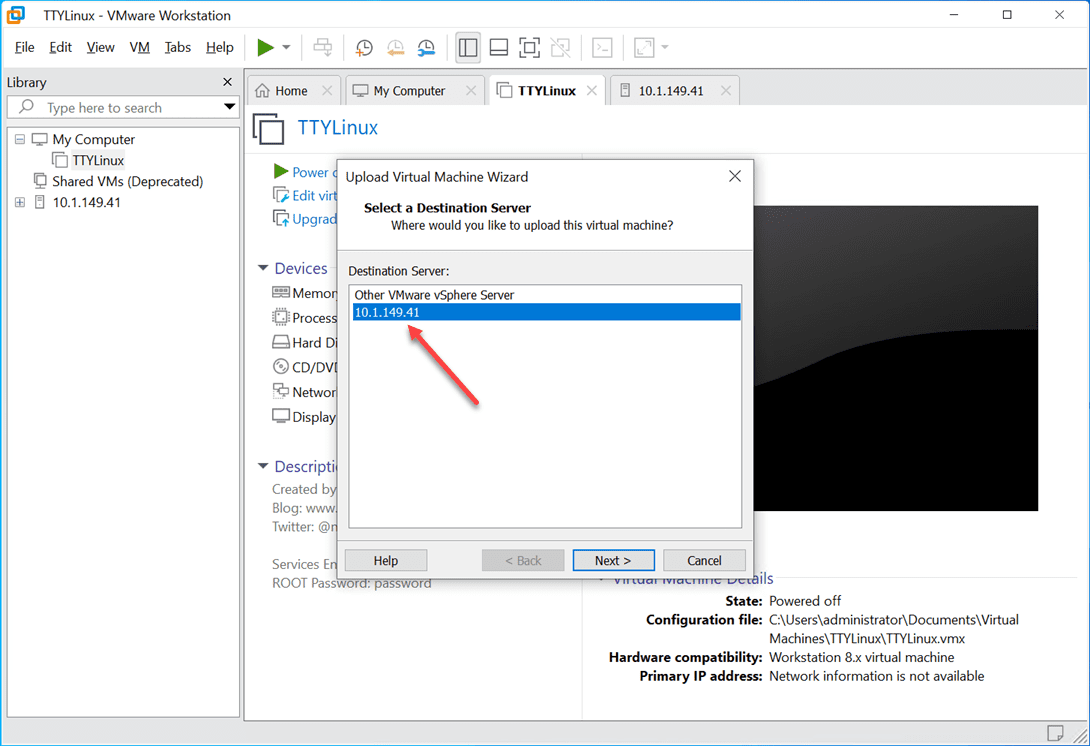Viewport: 1090px width, 746px height.
Task: Close the Home tab
Action: click(x=327, y=90)
